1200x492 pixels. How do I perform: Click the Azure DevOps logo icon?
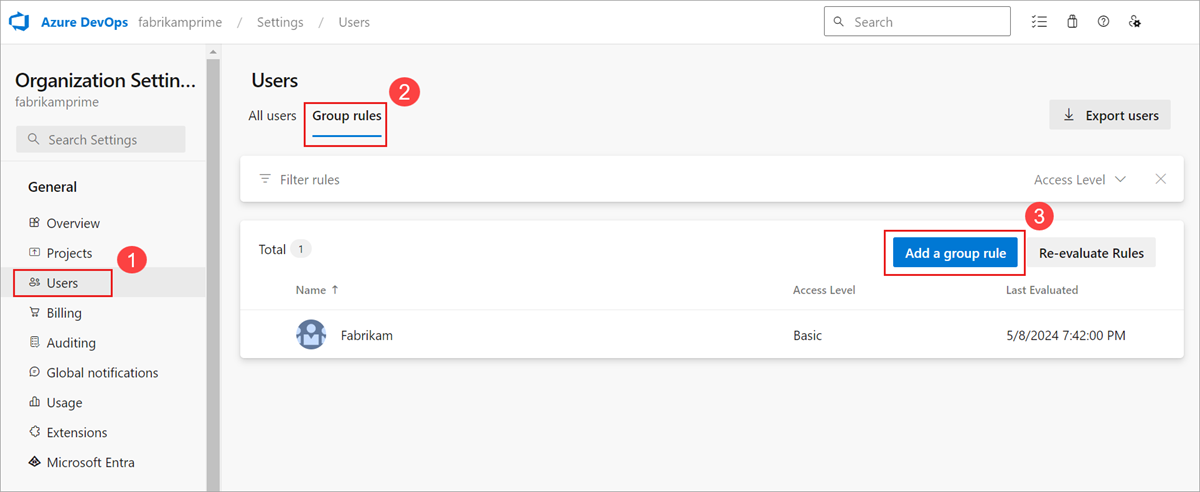click(x=19, y=21)
